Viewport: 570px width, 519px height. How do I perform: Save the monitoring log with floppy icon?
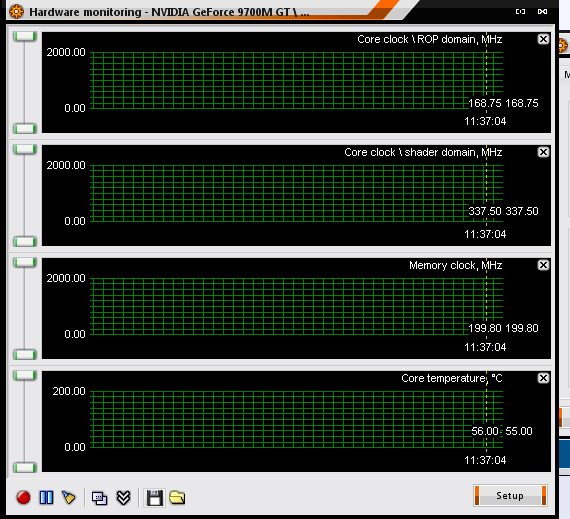point(154,498)
